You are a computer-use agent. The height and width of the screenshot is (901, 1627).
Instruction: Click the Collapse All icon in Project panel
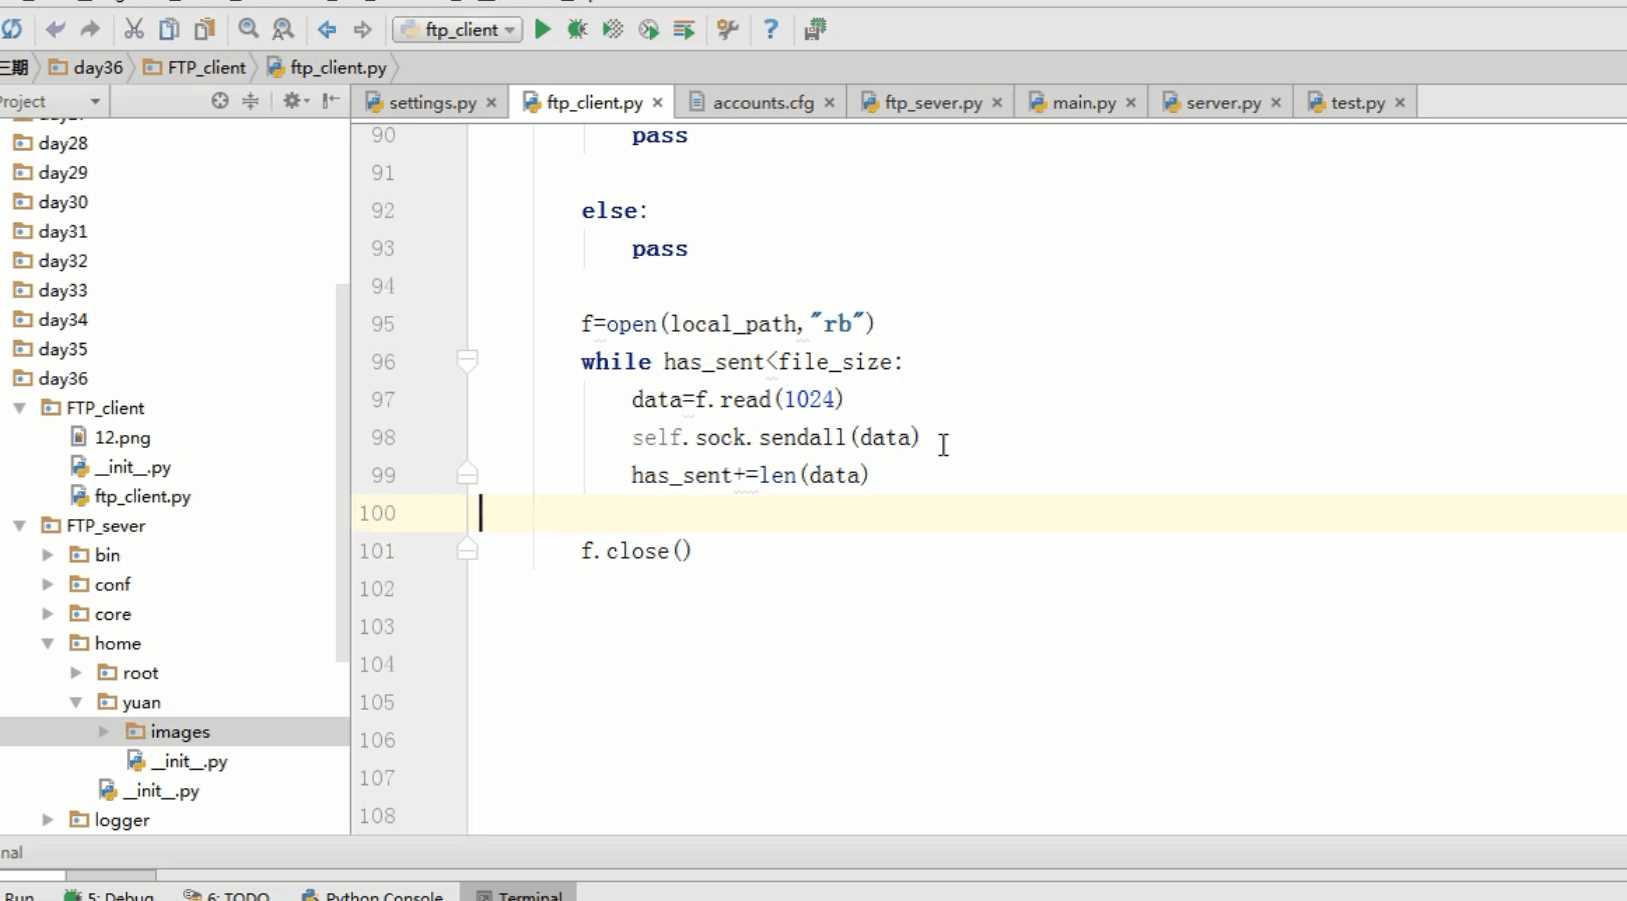(x=250, y=100)
